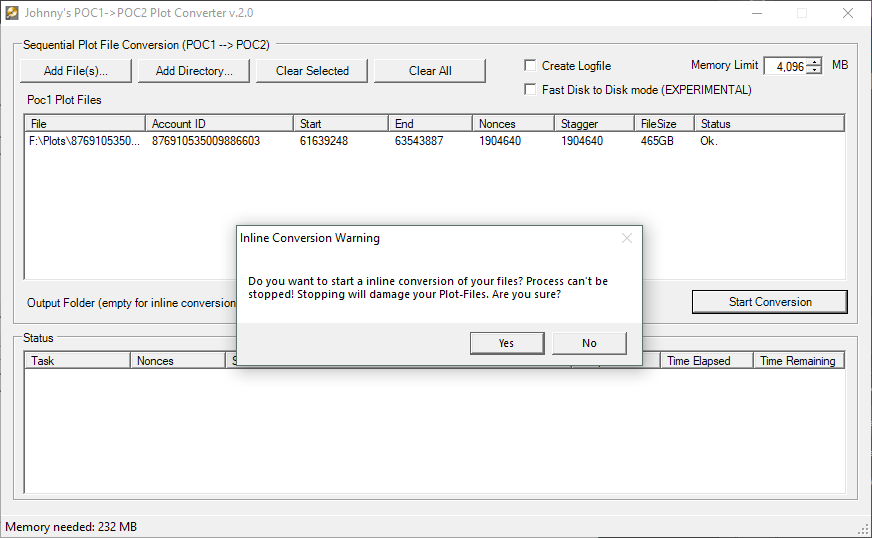This screenshot has width=872, height=538.
Task: Sort by the Account ID column header
Action: [219, 124]
